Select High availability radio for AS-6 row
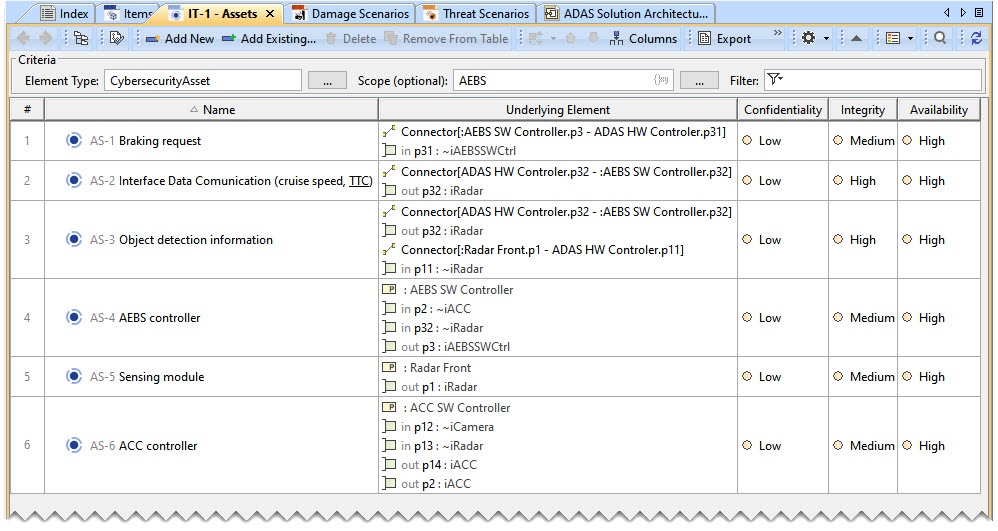This screenshot has width=998, height=531. 907,446
